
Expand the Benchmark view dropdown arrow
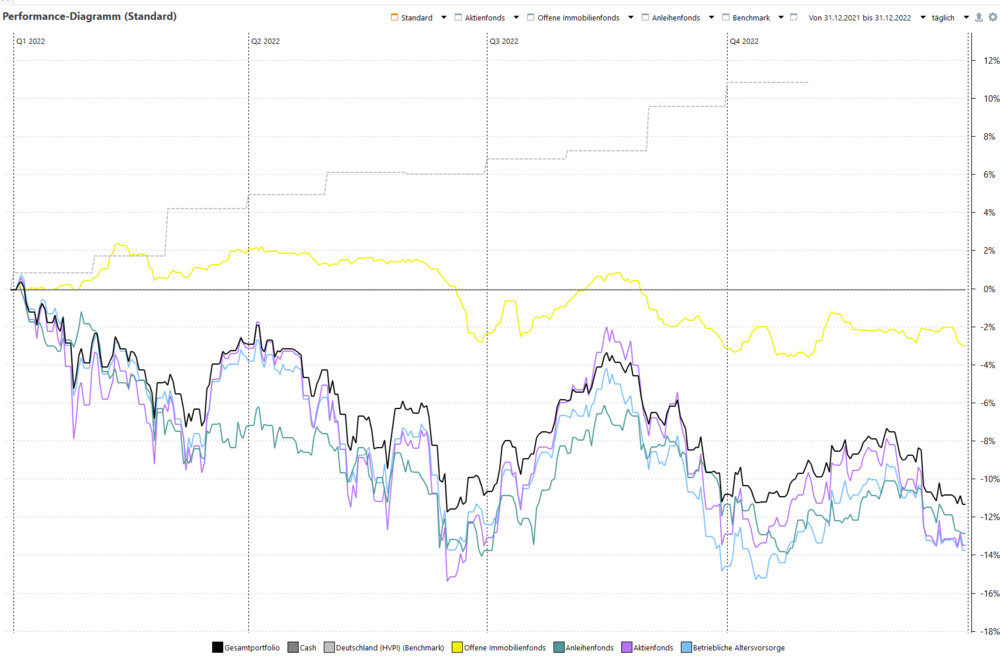click(x=781, y=18)
